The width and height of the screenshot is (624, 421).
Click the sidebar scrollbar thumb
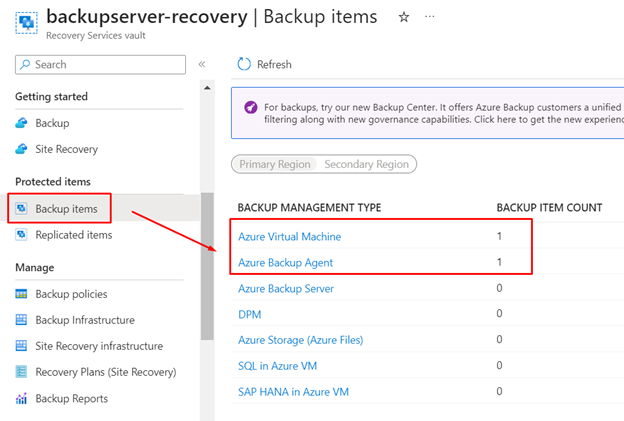tap(207, 266)
